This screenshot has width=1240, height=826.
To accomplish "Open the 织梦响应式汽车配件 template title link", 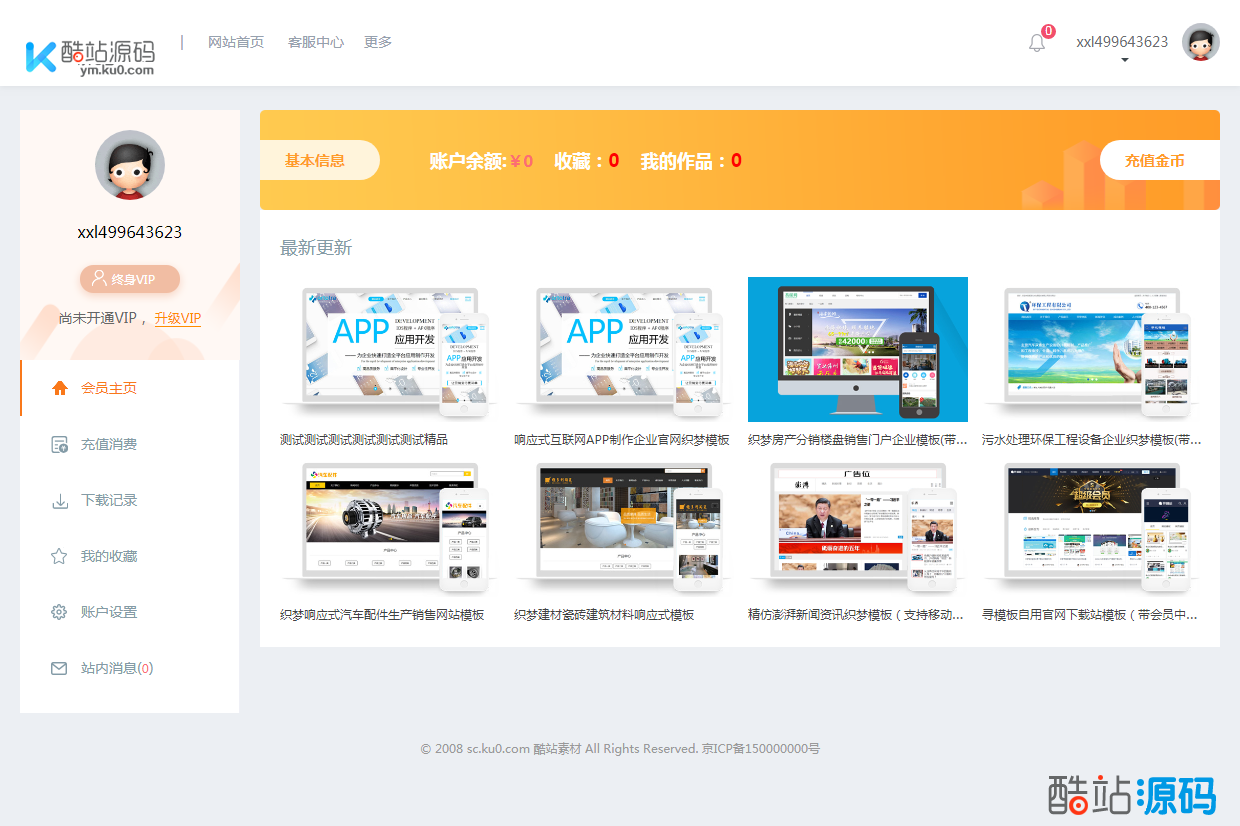I will tap(382, 615).
